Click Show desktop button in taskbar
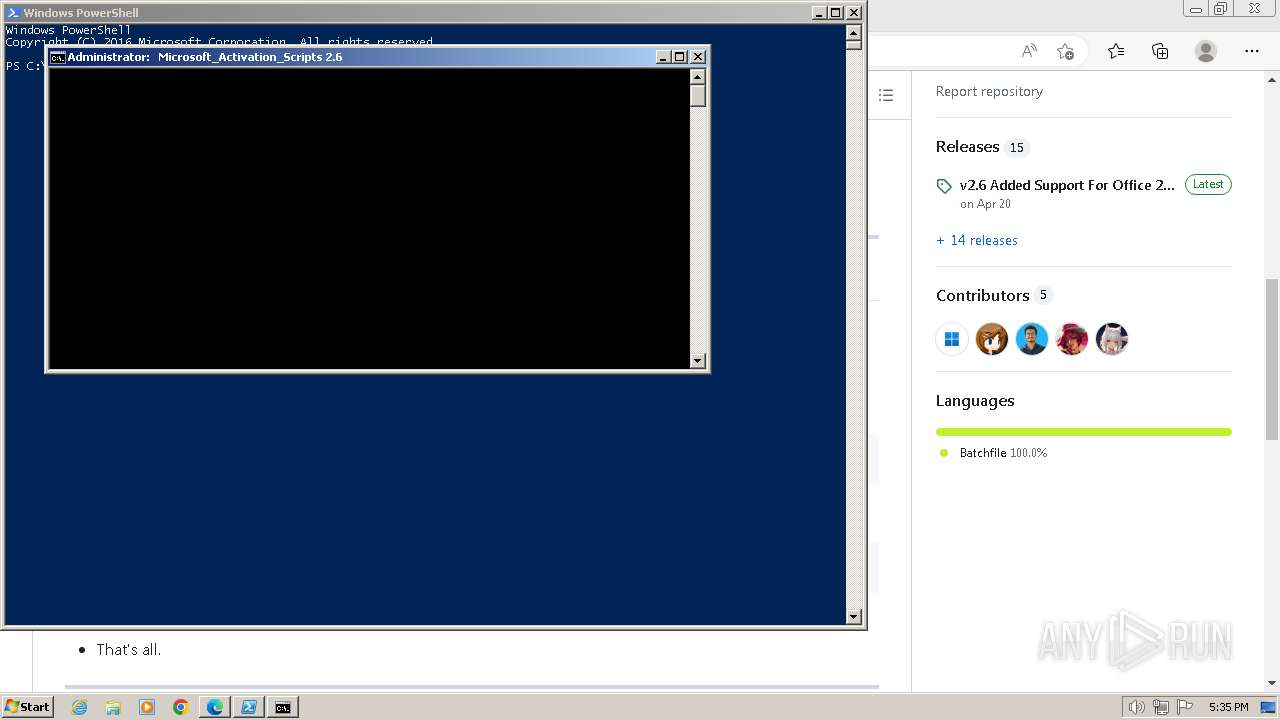The image size is (1280, 720). point(1269,707)
